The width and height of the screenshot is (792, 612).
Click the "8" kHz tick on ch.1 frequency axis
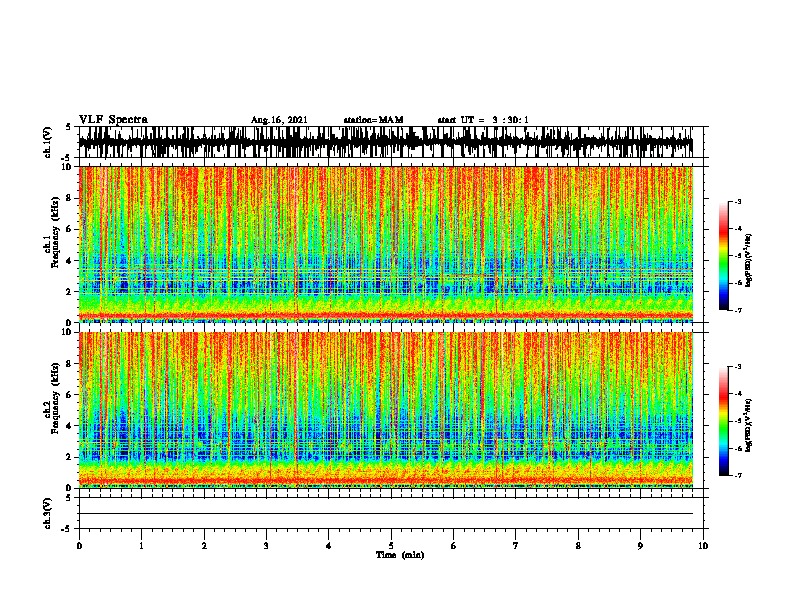click(70, 198)
